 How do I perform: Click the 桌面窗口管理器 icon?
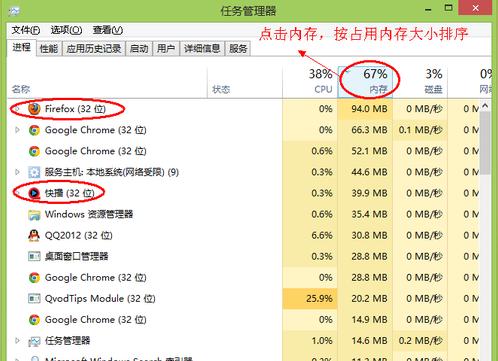[x=34, y=256]
